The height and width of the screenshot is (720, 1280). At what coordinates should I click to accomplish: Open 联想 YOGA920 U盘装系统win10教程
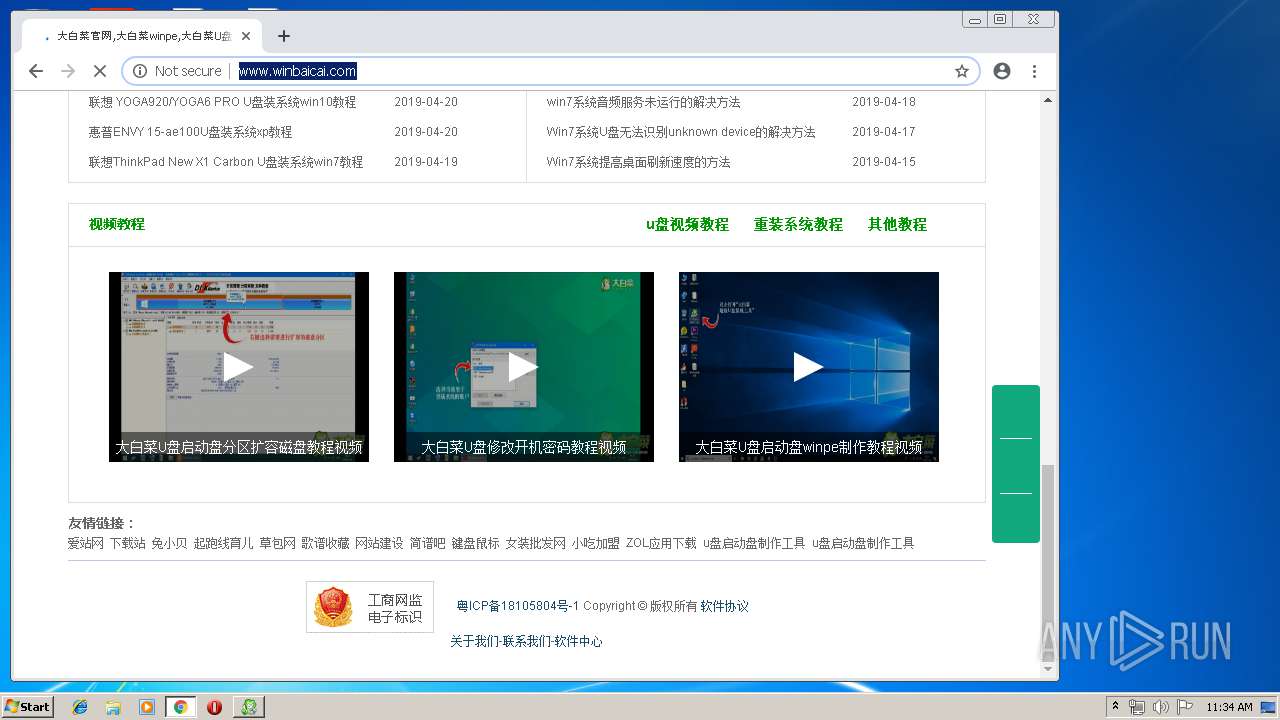tap(222, 102)
